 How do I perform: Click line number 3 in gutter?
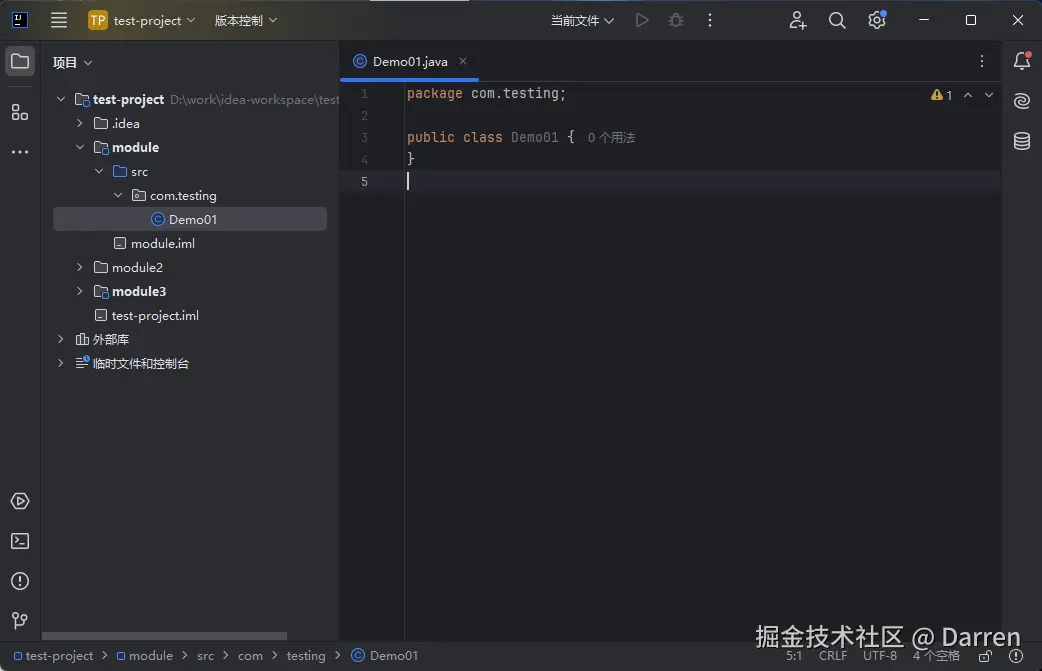tap(364, 138)
